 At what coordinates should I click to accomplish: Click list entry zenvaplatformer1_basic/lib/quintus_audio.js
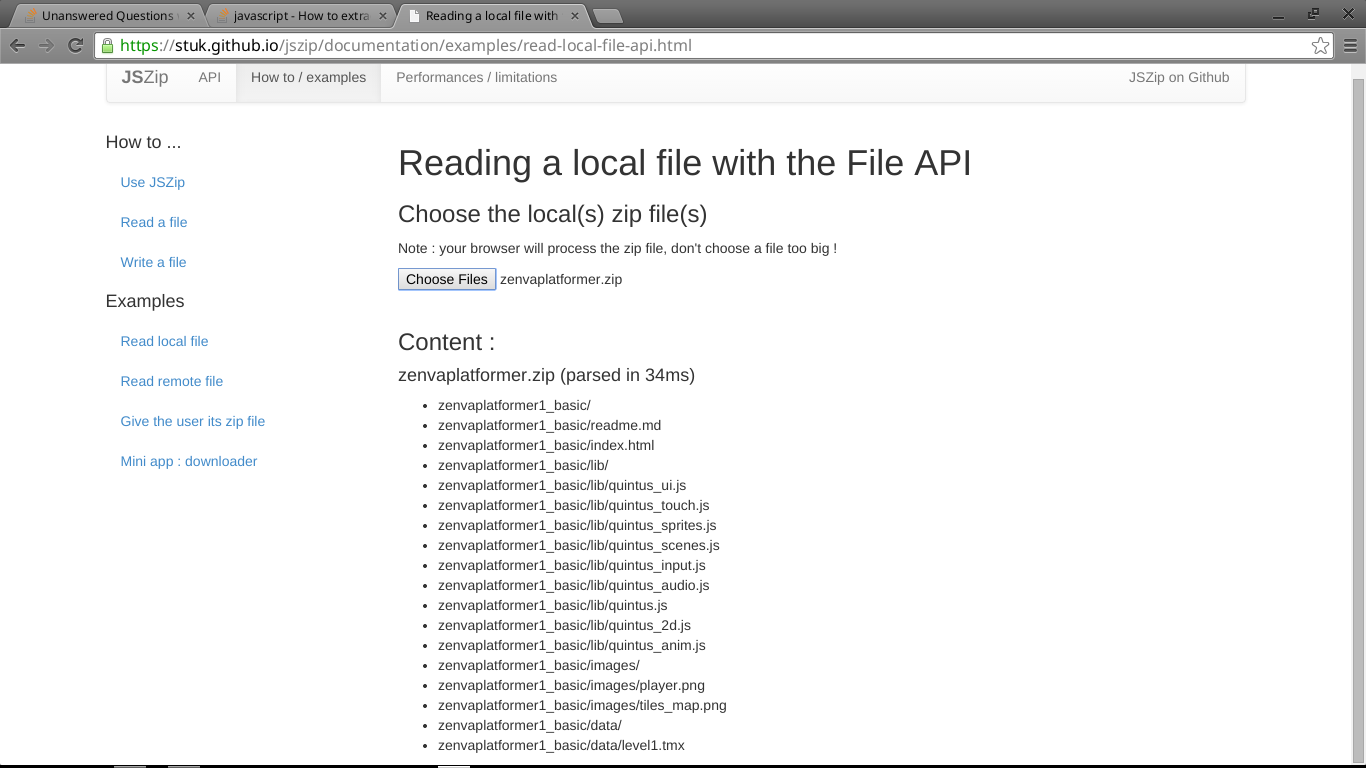click(574, 585)
